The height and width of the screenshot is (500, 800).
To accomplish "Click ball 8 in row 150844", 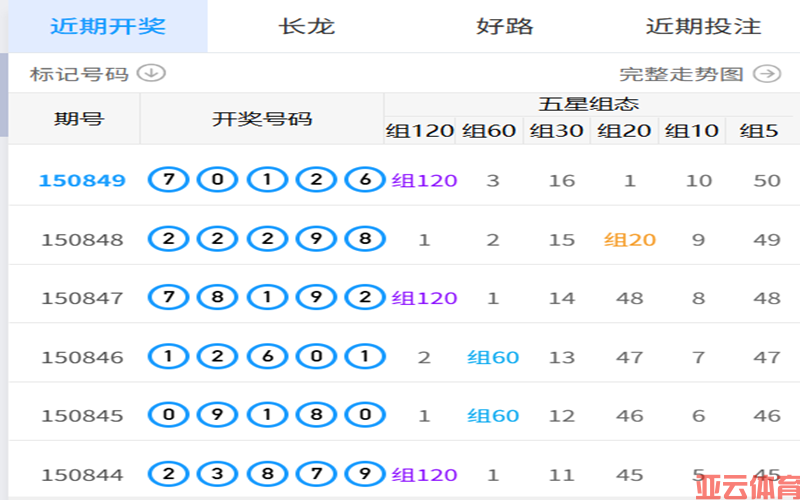I will [x=267, y=474].
